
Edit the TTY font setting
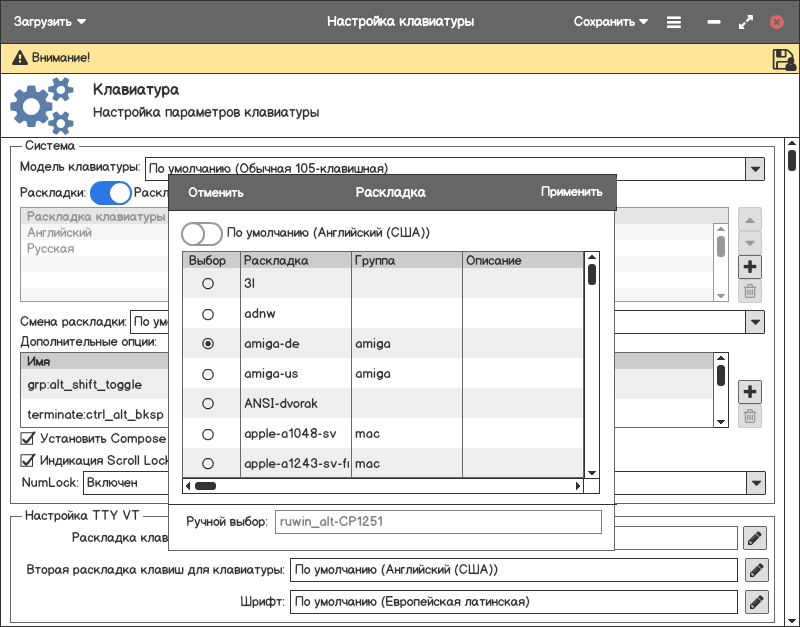755,602
